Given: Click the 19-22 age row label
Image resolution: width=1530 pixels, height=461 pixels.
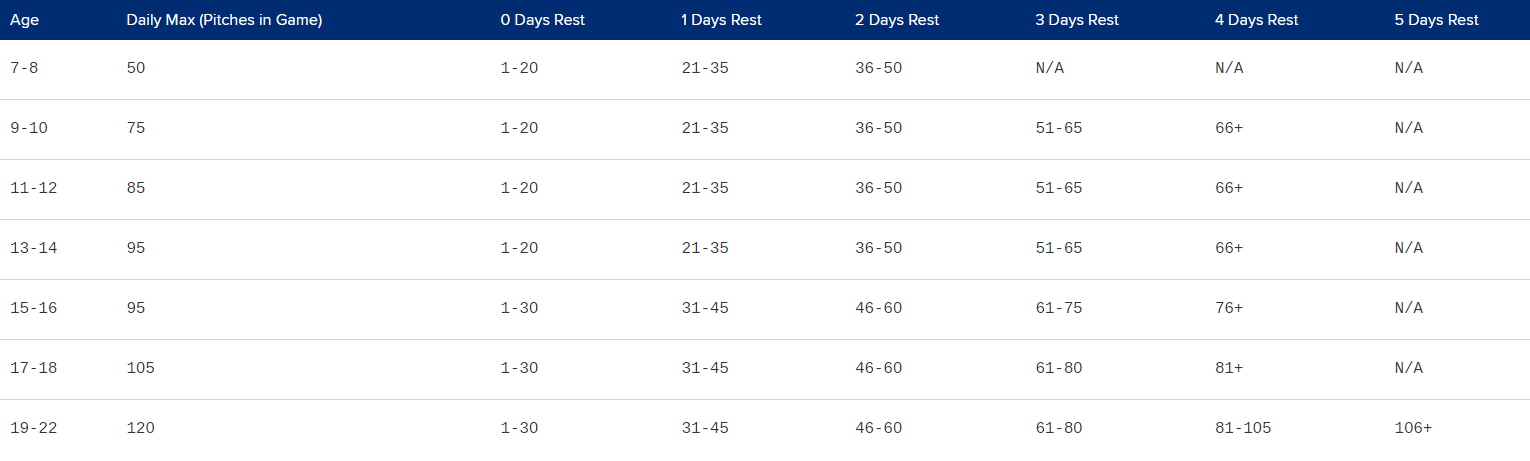Looking at the screenshot, I should 33,428.
